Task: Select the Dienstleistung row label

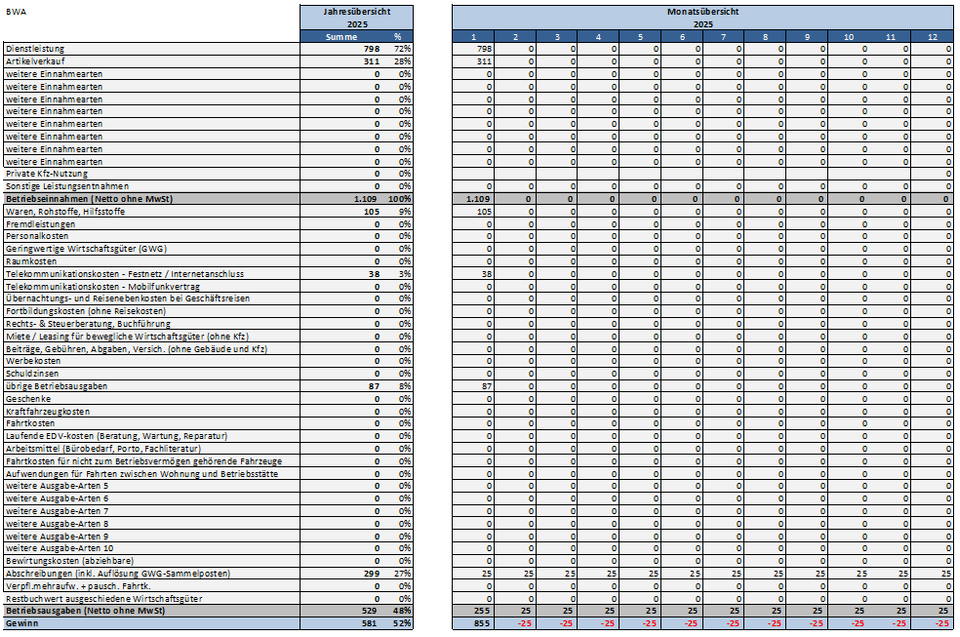Action: point(35,49)
